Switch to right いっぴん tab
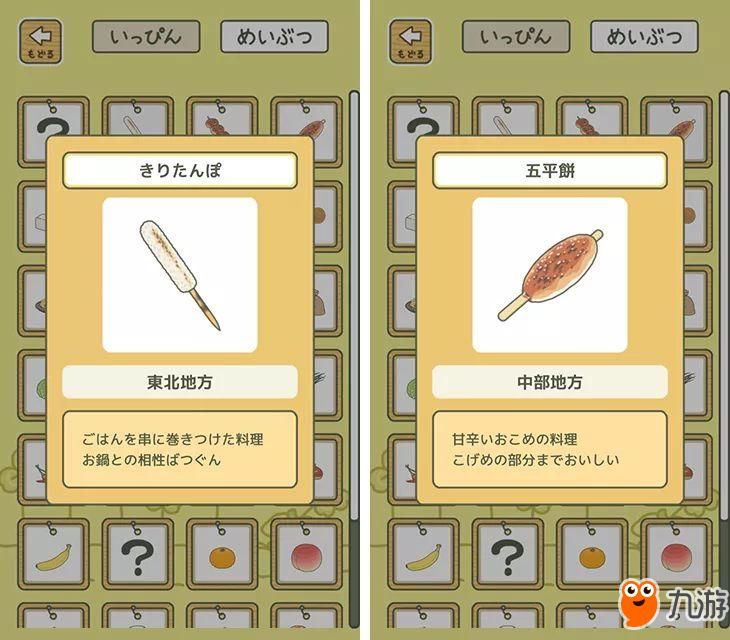The image size is (730, 640). tap(516, 36)
